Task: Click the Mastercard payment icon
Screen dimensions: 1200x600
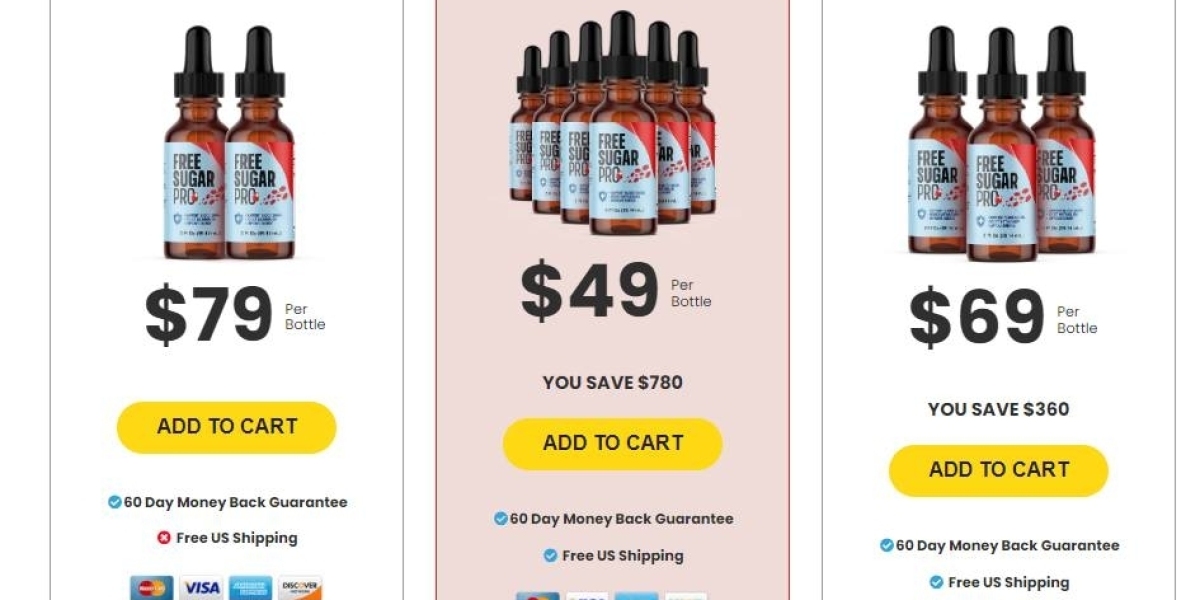Action: coord(152,588)
